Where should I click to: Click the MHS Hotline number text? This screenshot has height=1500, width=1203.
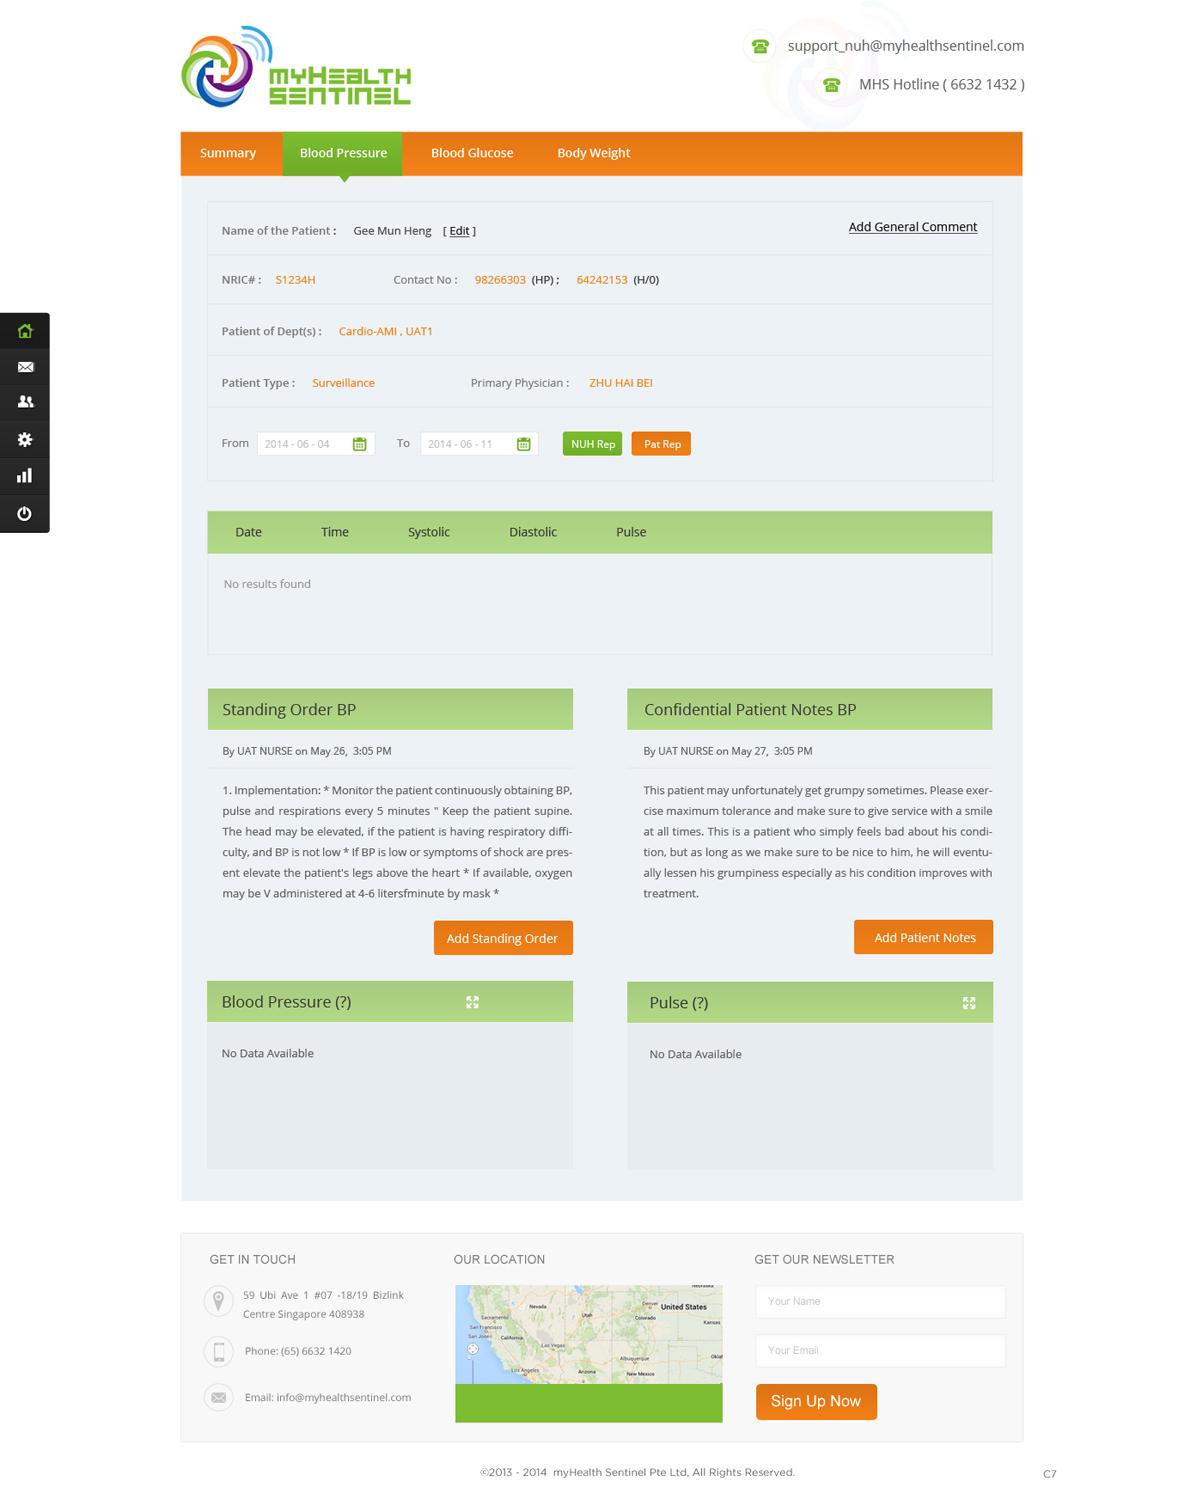pos(942,85)
